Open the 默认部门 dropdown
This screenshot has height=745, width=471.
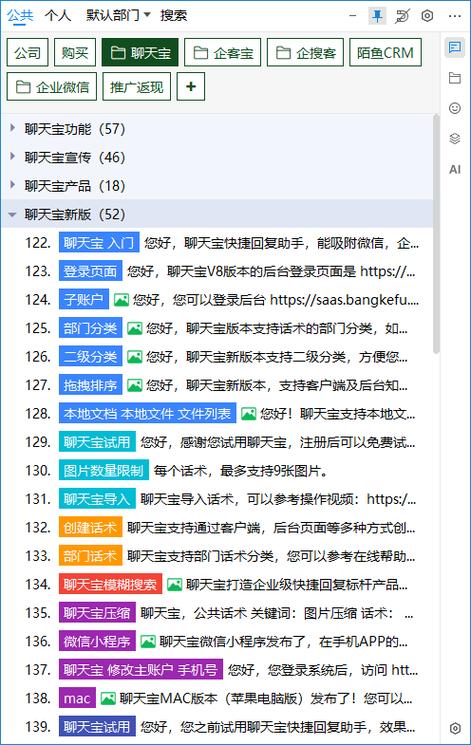click(118, 15)
